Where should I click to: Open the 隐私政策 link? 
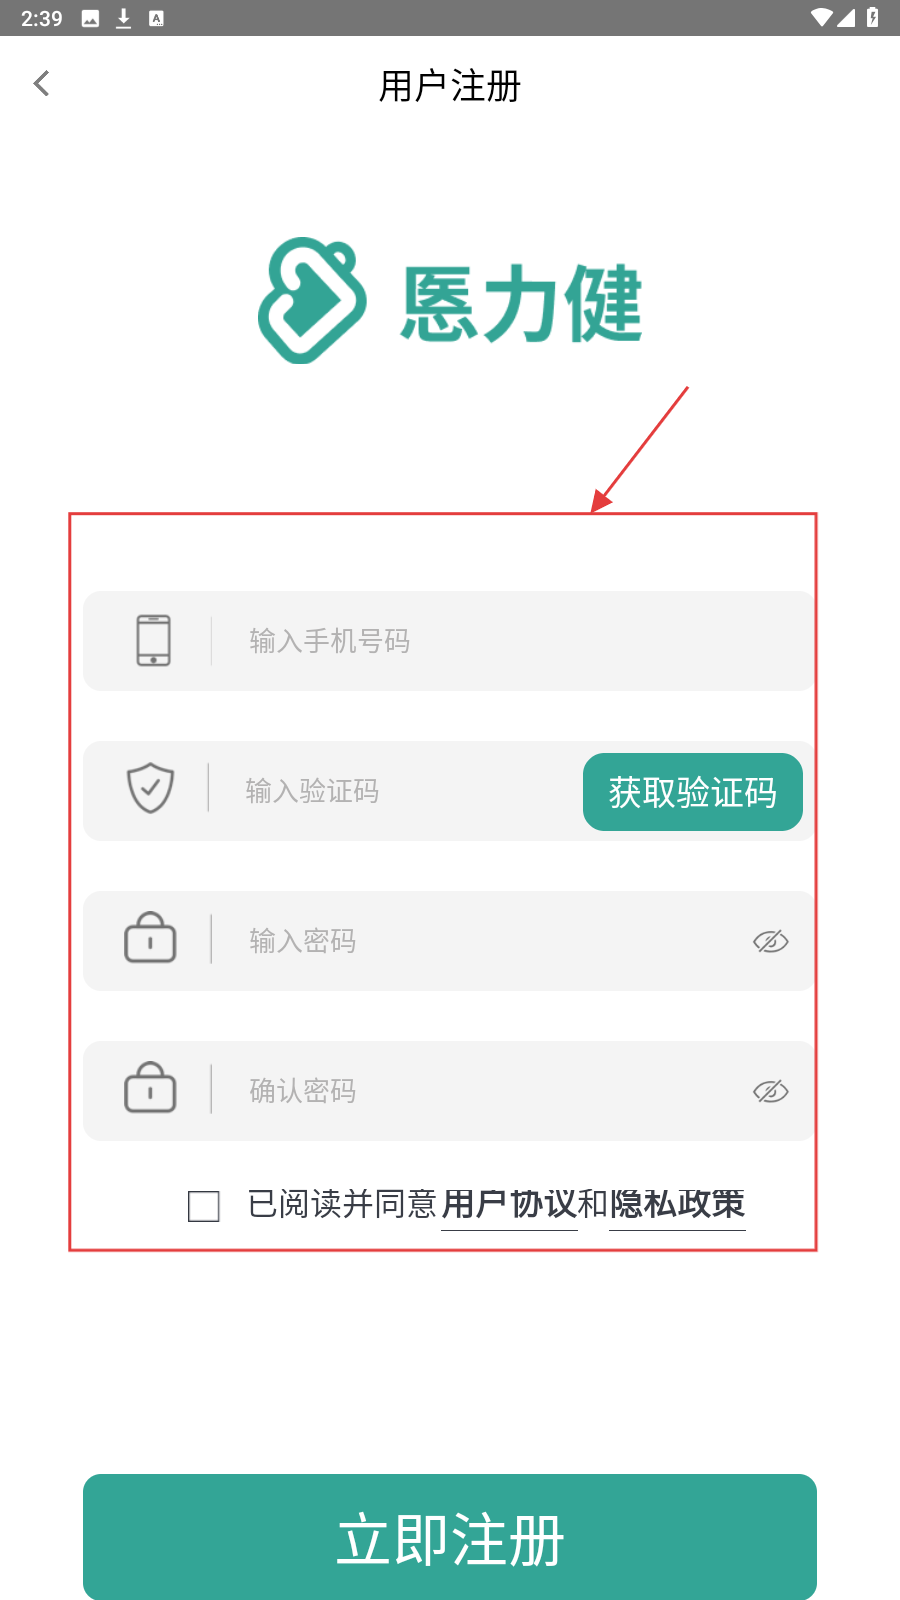[x=677, y=1204]
